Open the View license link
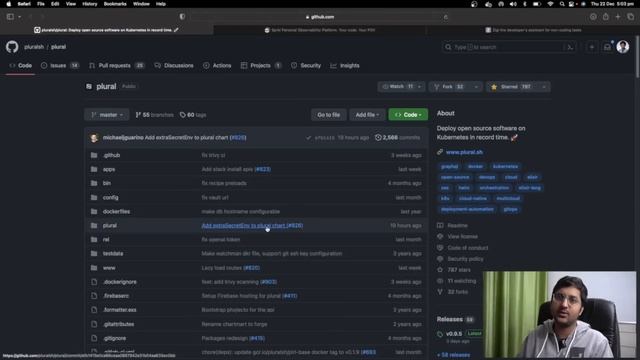The image size is (640, 360). (x=462, y=236)
